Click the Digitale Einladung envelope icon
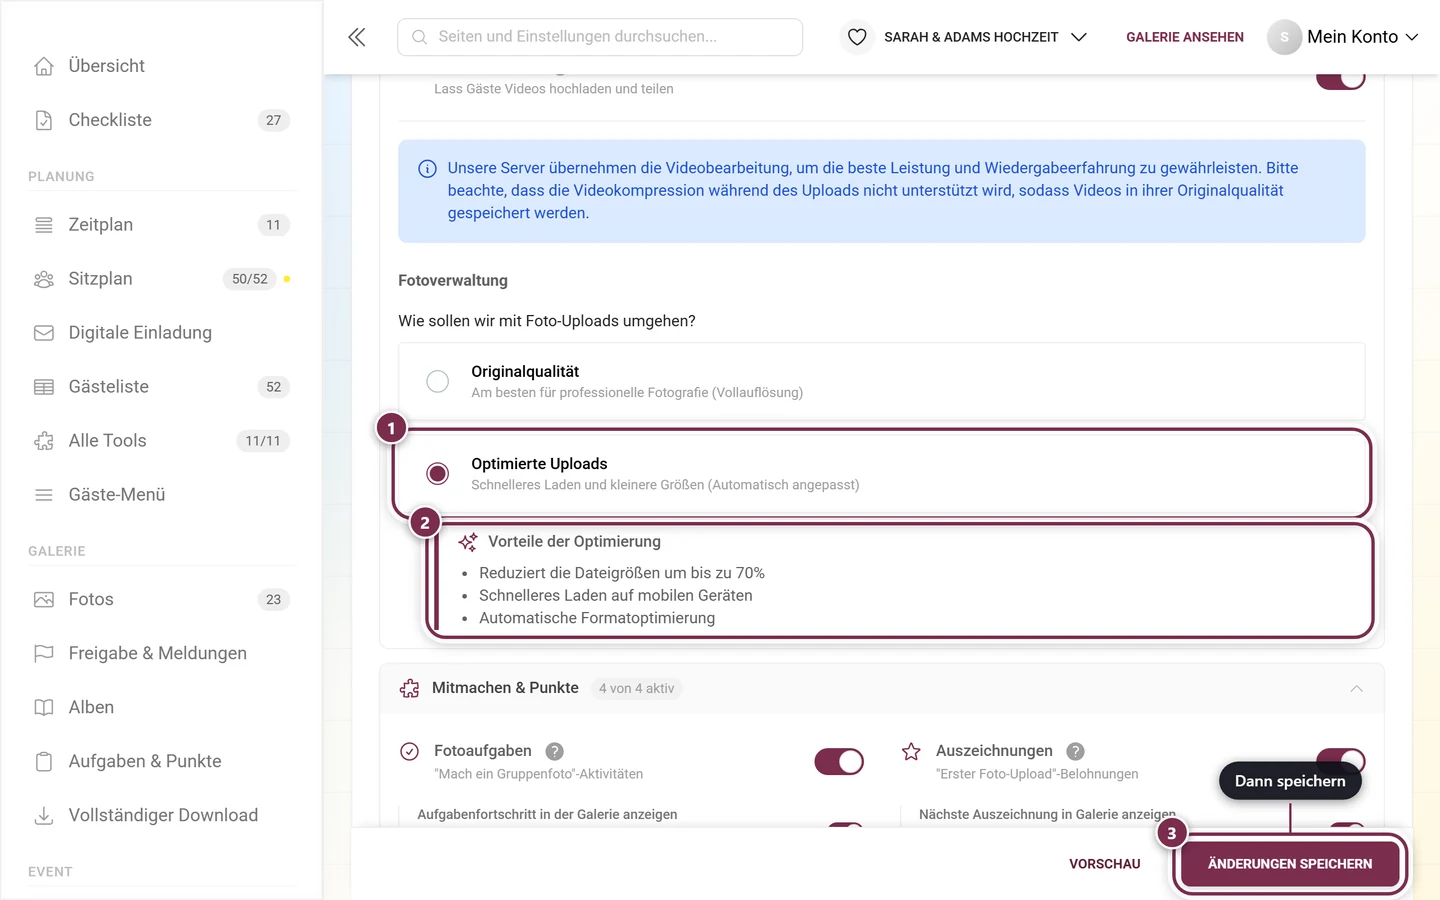Image resolution: width=1440 pixels, height=900 pixels. [x=44, y=333]
